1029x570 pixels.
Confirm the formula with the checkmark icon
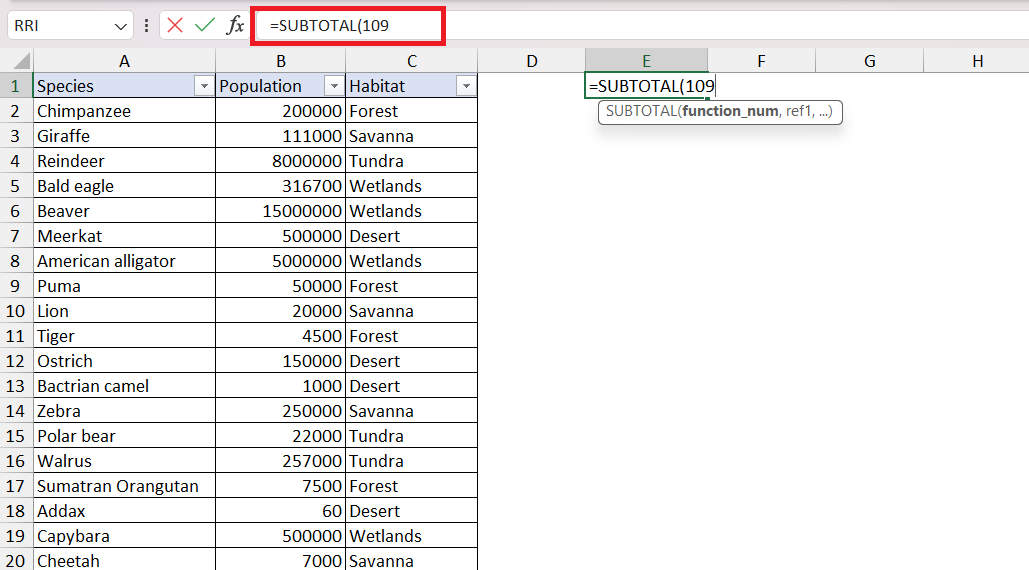point(205,26)
